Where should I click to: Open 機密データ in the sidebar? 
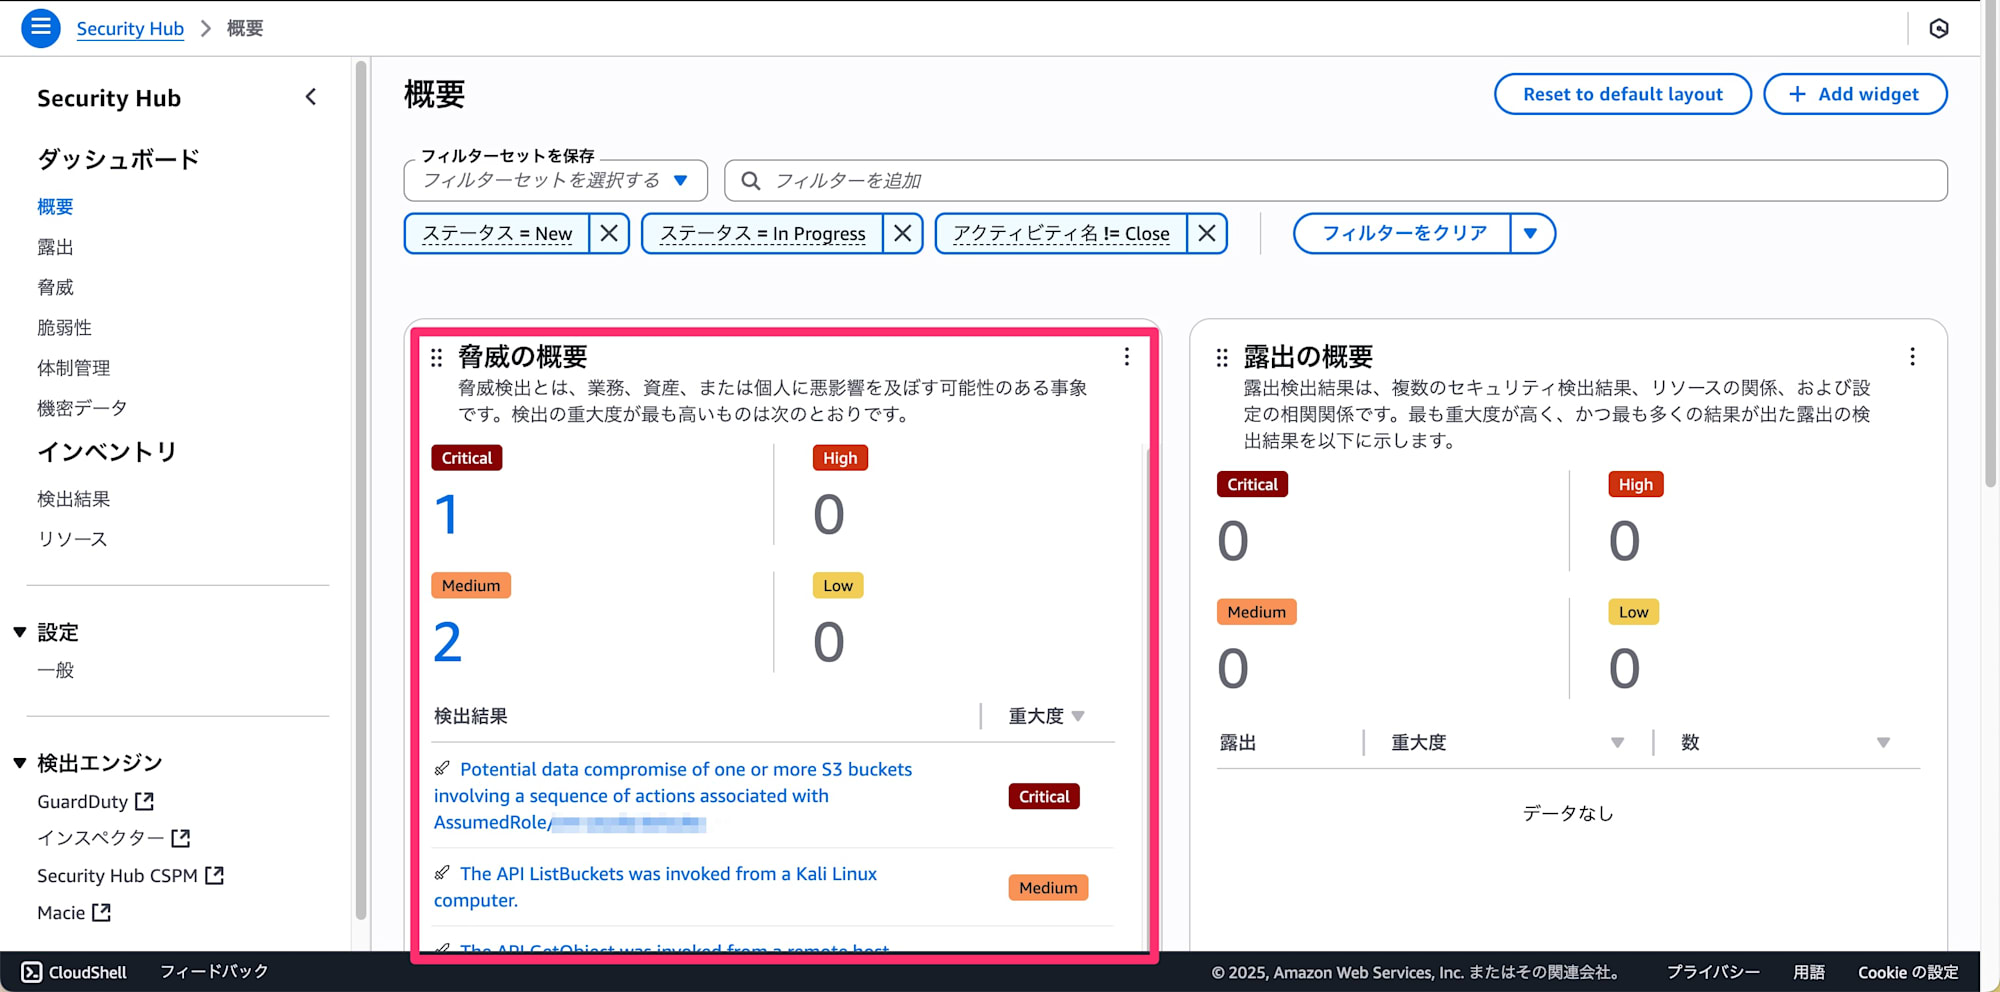pyautogui.click(x=82, y=408)
